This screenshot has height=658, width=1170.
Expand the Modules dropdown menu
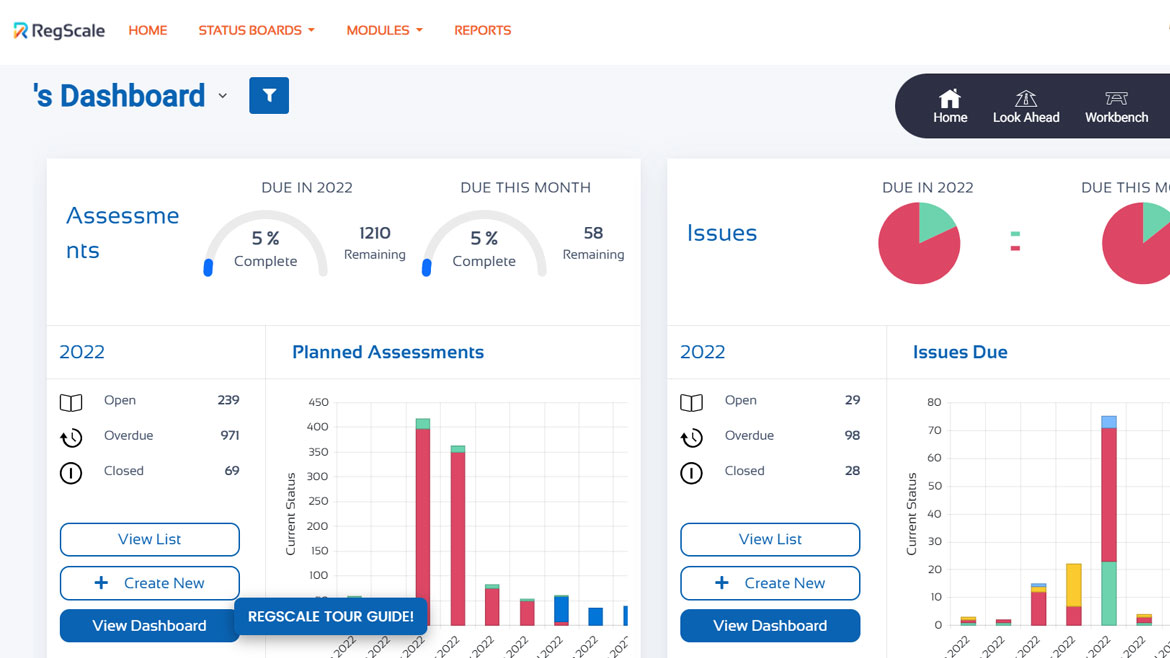[x=384, y=30]
